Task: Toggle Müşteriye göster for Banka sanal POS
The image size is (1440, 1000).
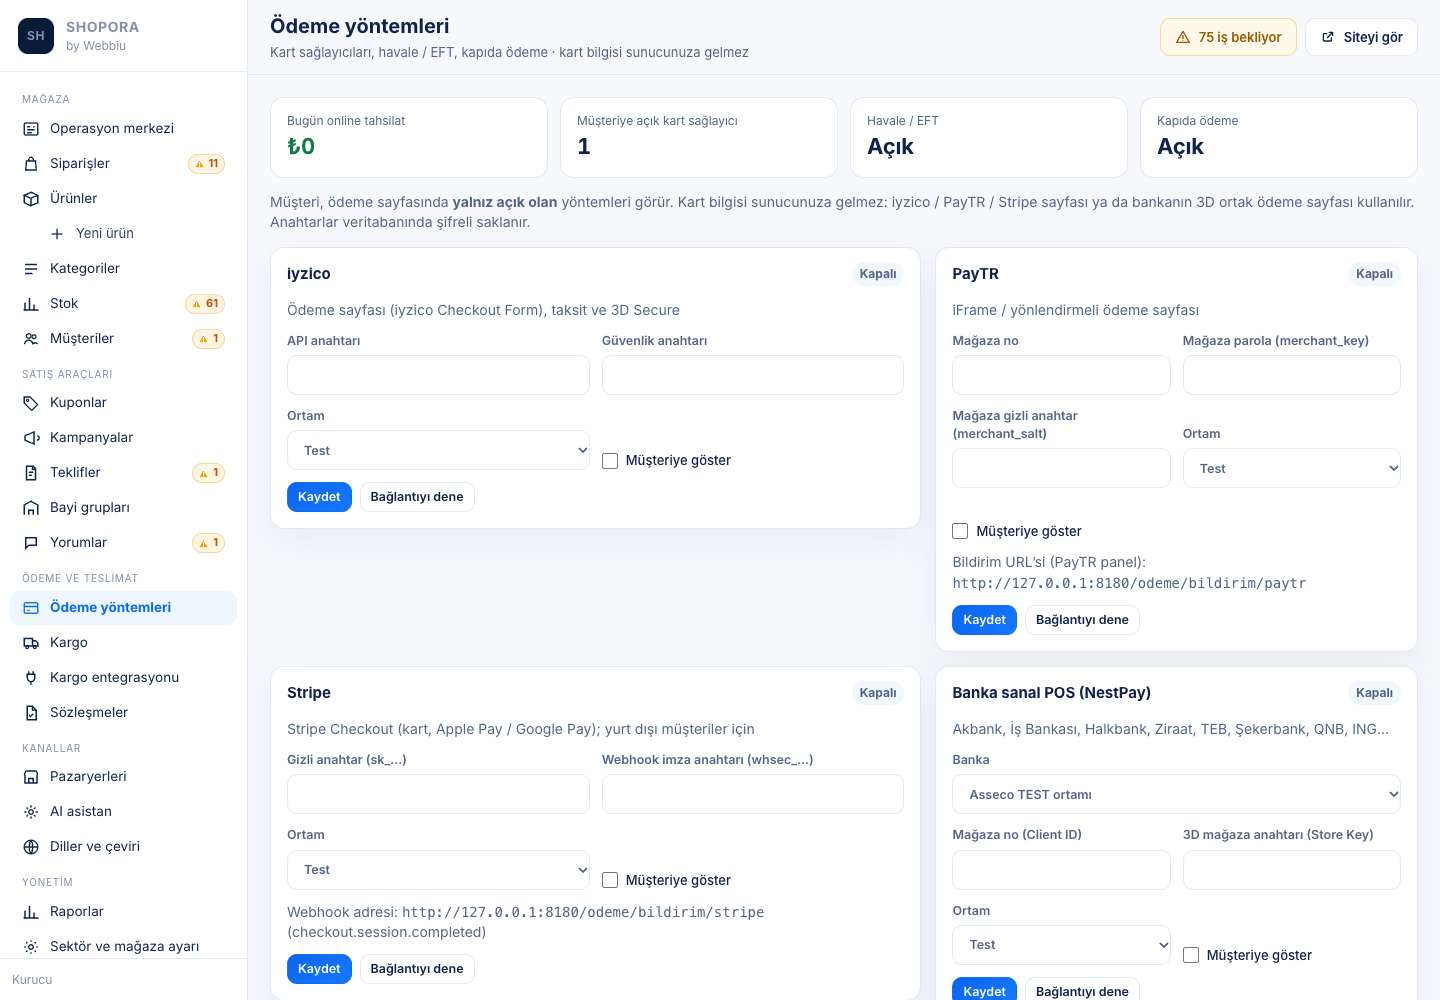Action: (1191, 955)
